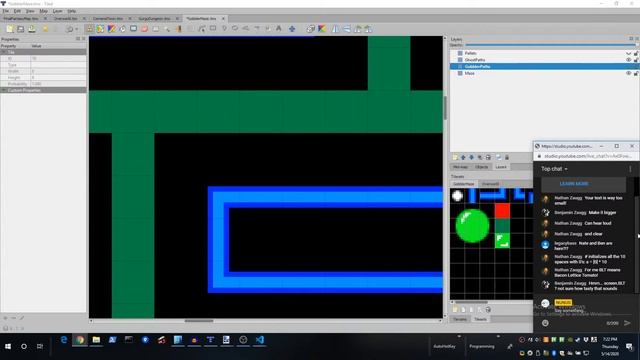Save the current map

pyautogui.click(x=31, y=29)
